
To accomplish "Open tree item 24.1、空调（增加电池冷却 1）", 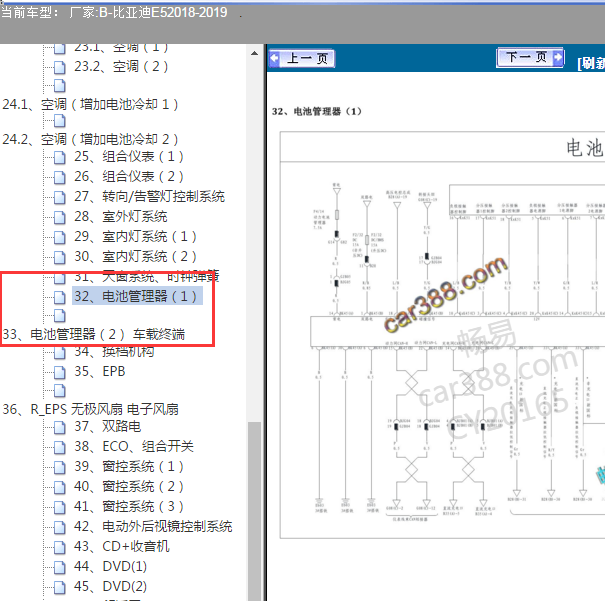I will coord(90,104).
